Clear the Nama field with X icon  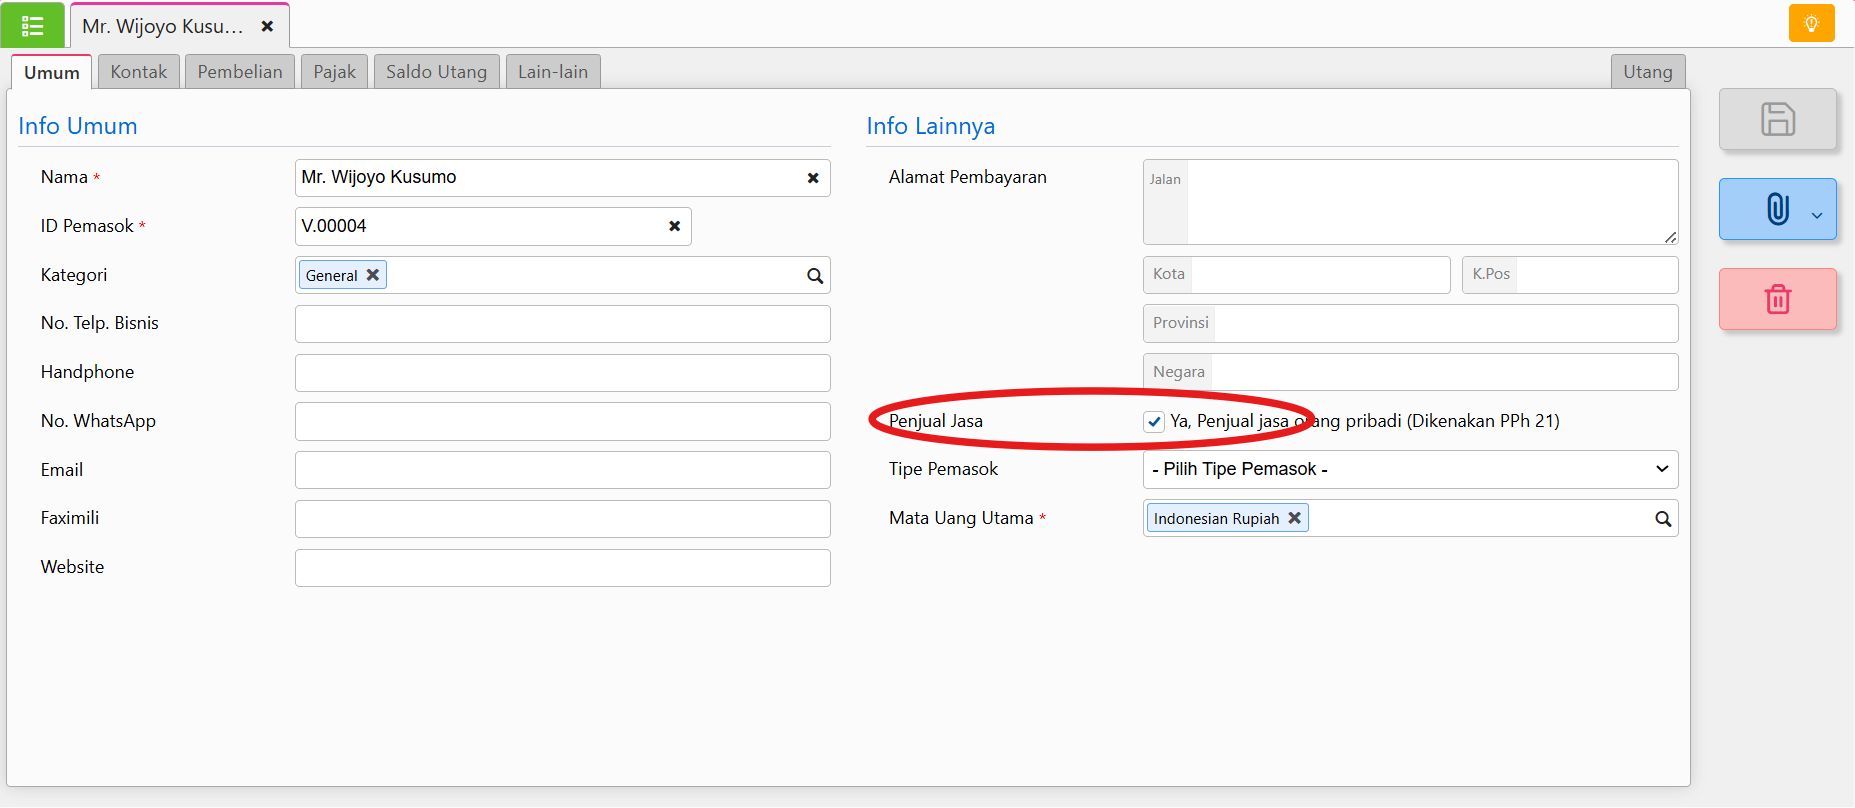click(x=813, y=178)
